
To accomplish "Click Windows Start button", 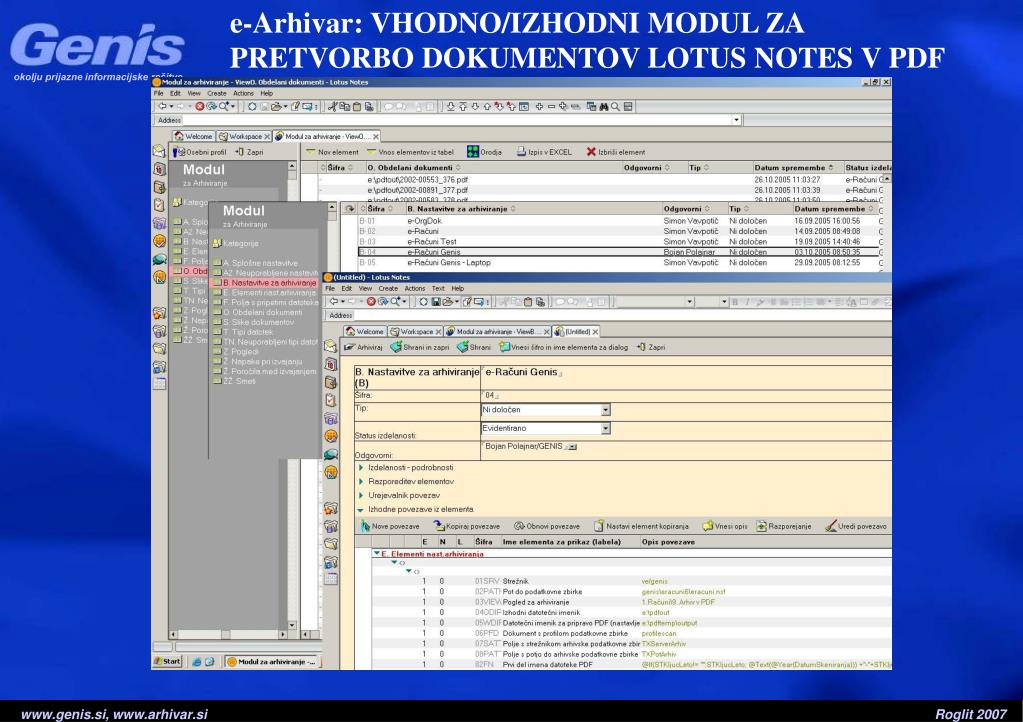I will [167, 661].
